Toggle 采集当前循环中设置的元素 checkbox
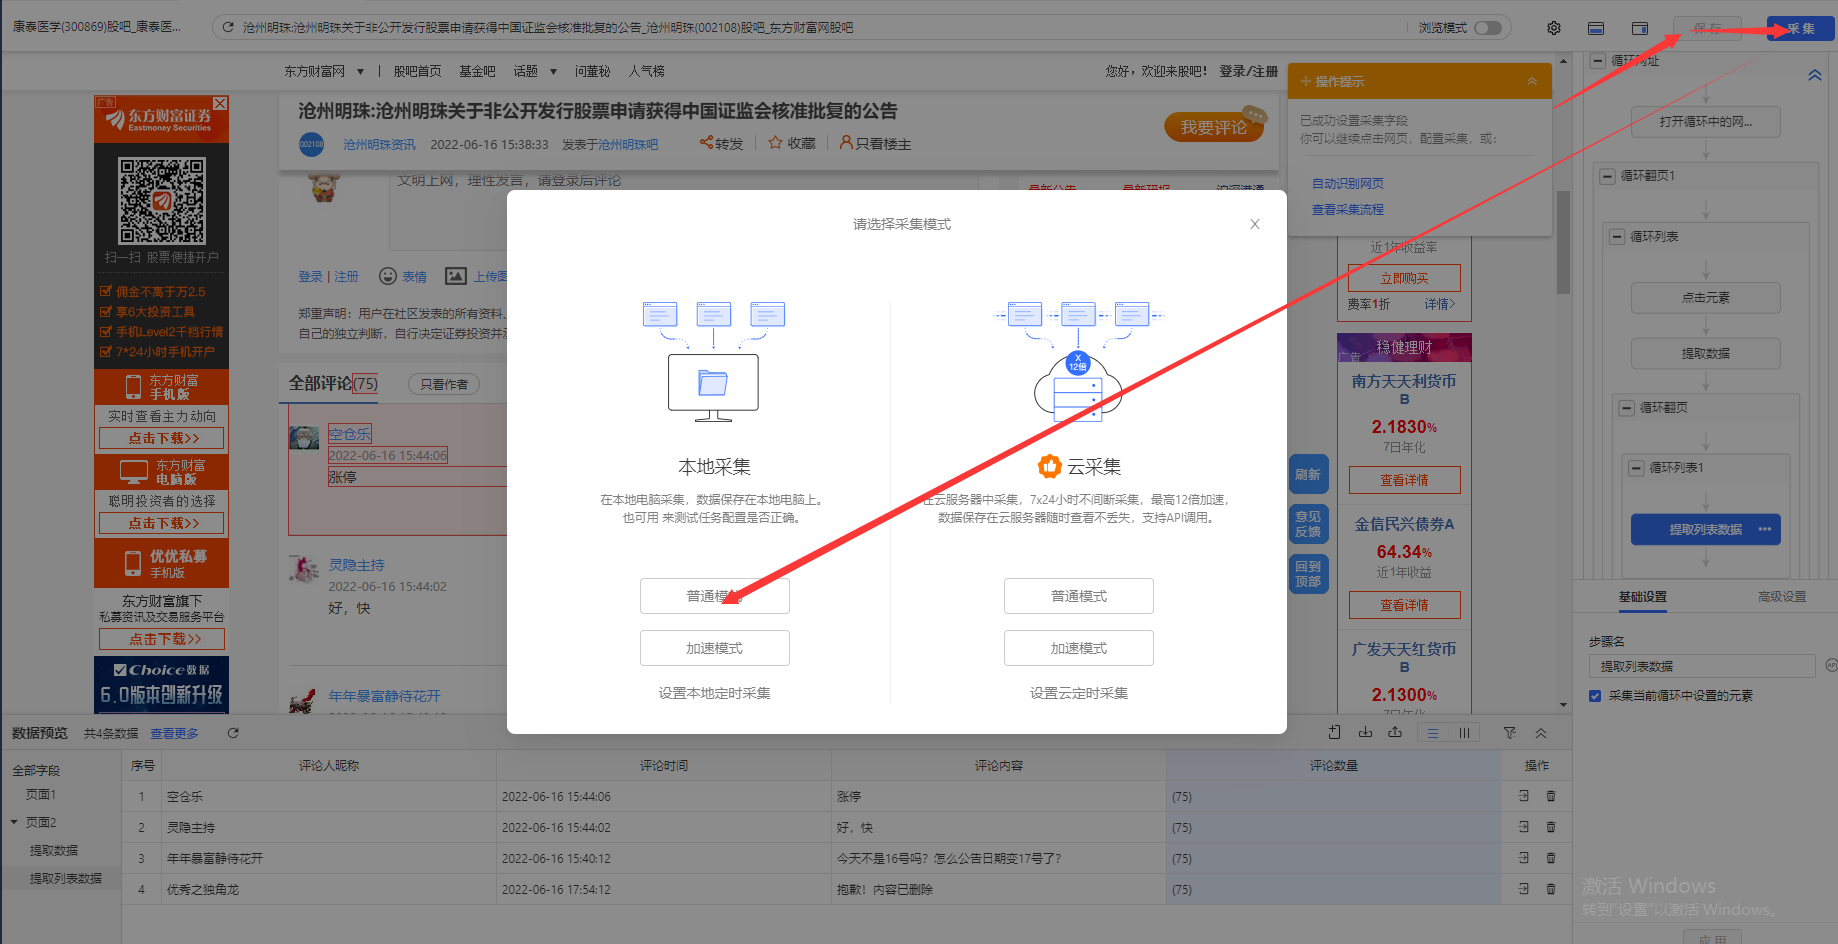This screenshot has width=1838, height=944. coord(1595,696)
